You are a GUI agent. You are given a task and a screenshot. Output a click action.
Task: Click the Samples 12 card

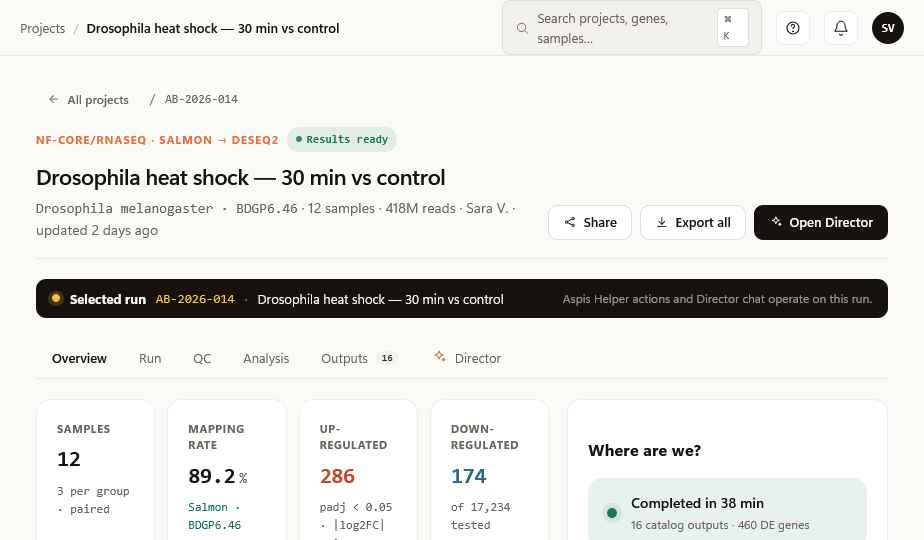coord(95,470)
